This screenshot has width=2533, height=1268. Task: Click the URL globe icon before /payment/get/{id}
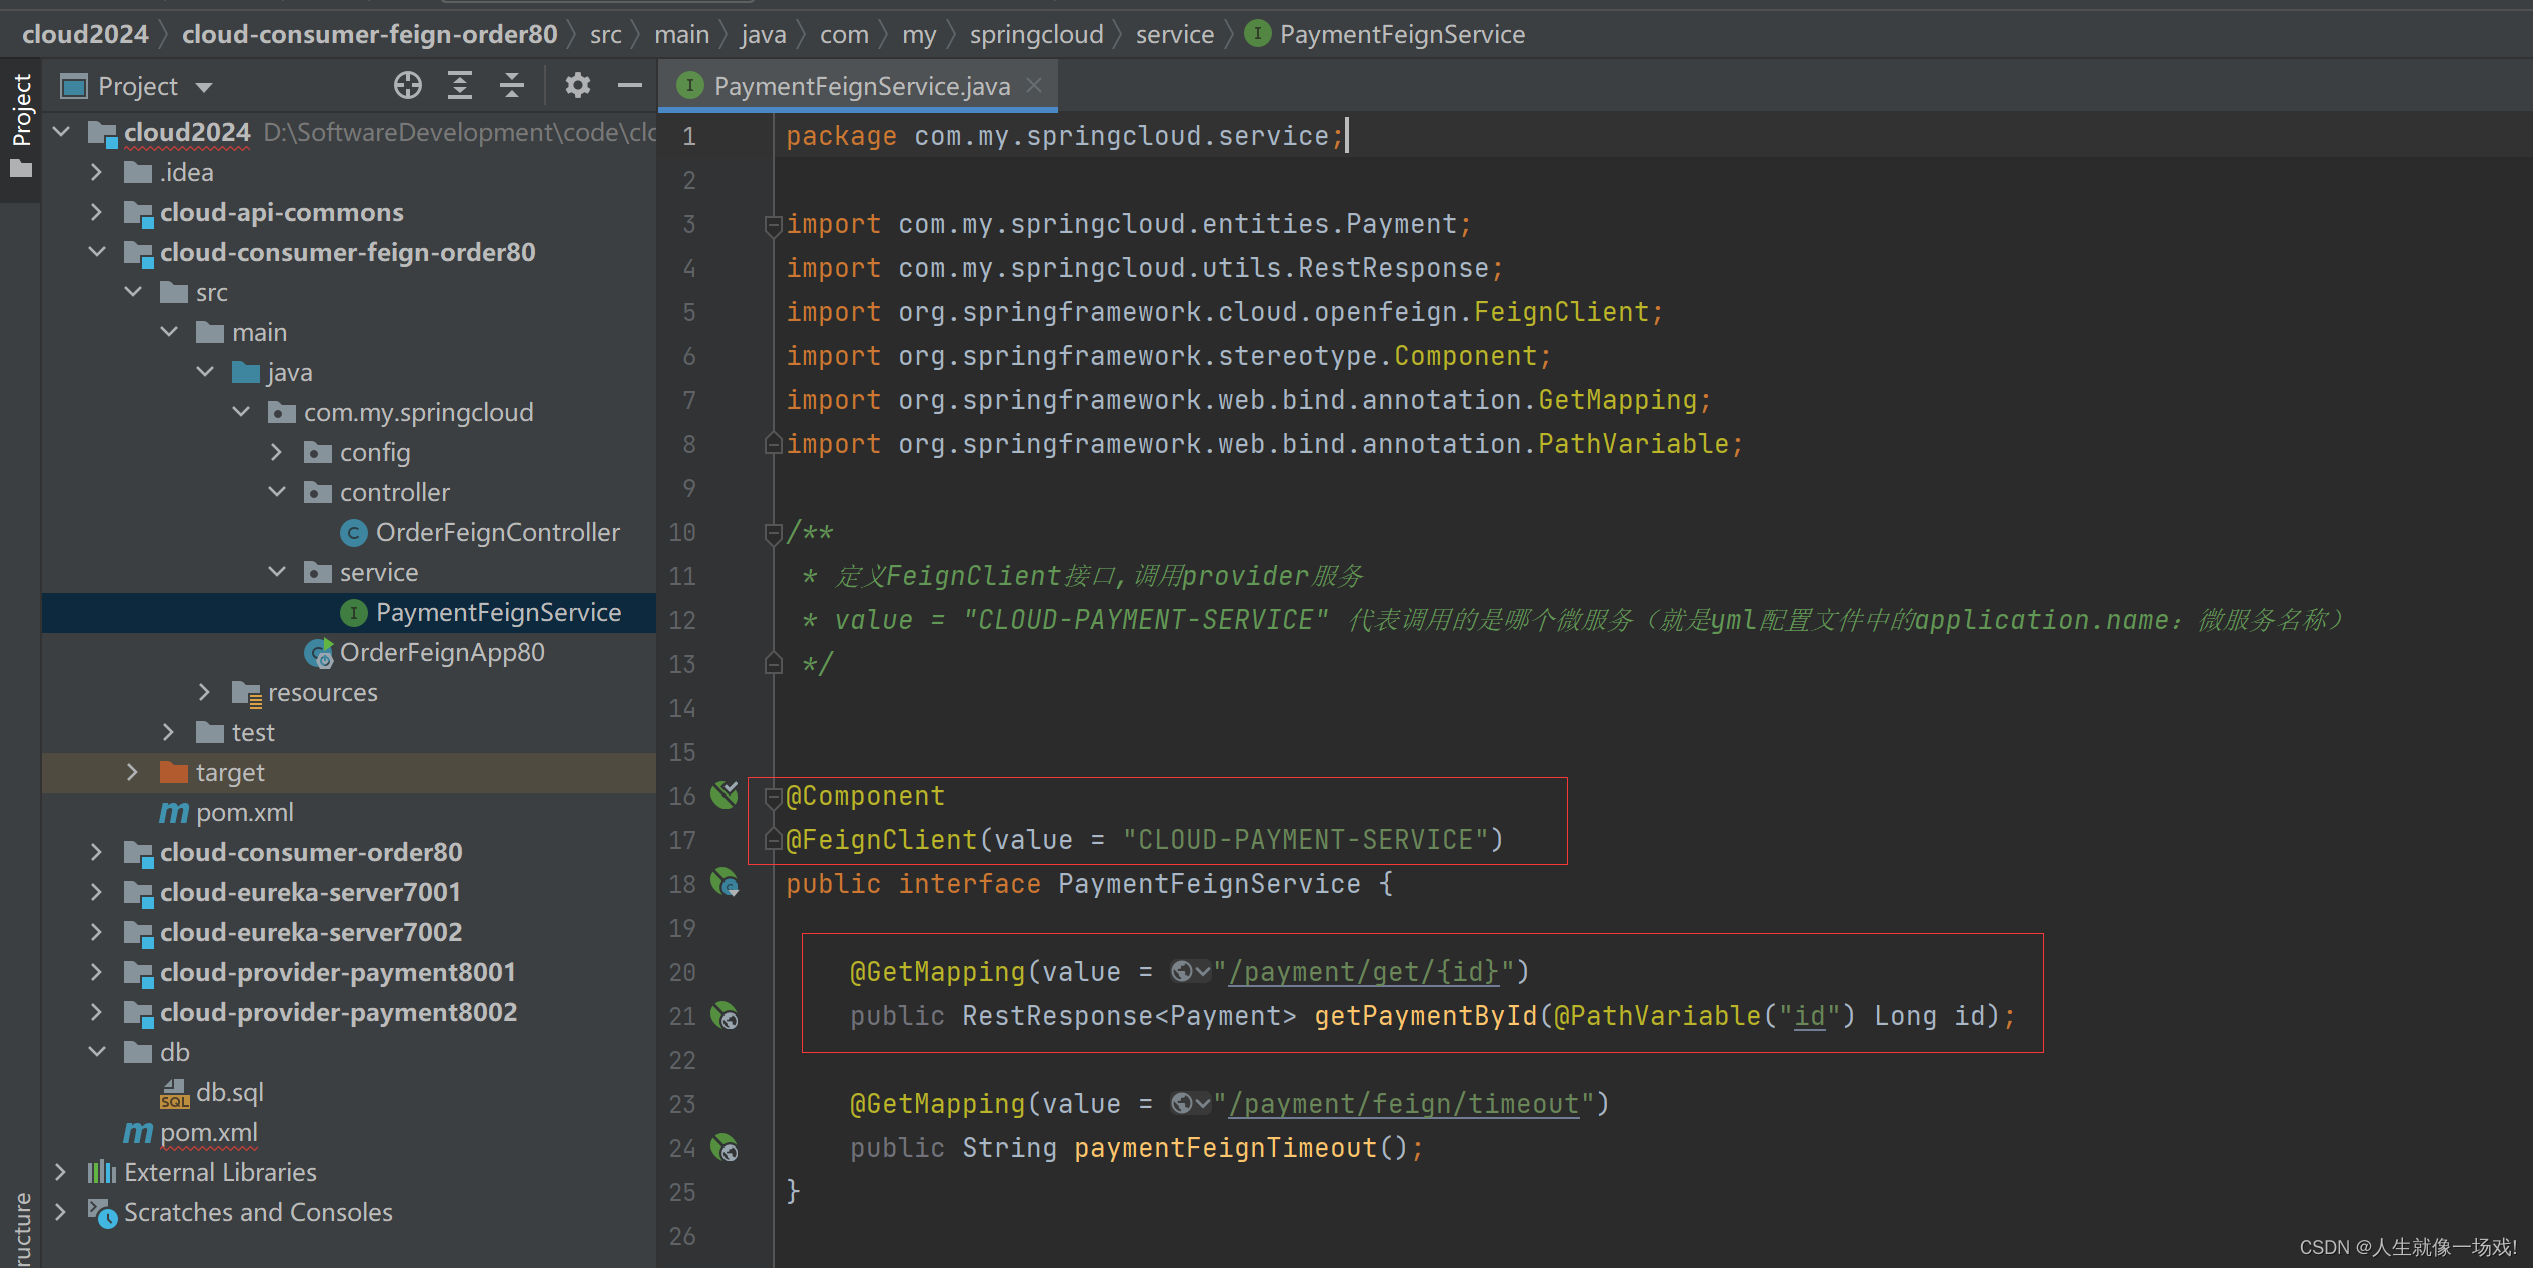(x=1184, y=971)
